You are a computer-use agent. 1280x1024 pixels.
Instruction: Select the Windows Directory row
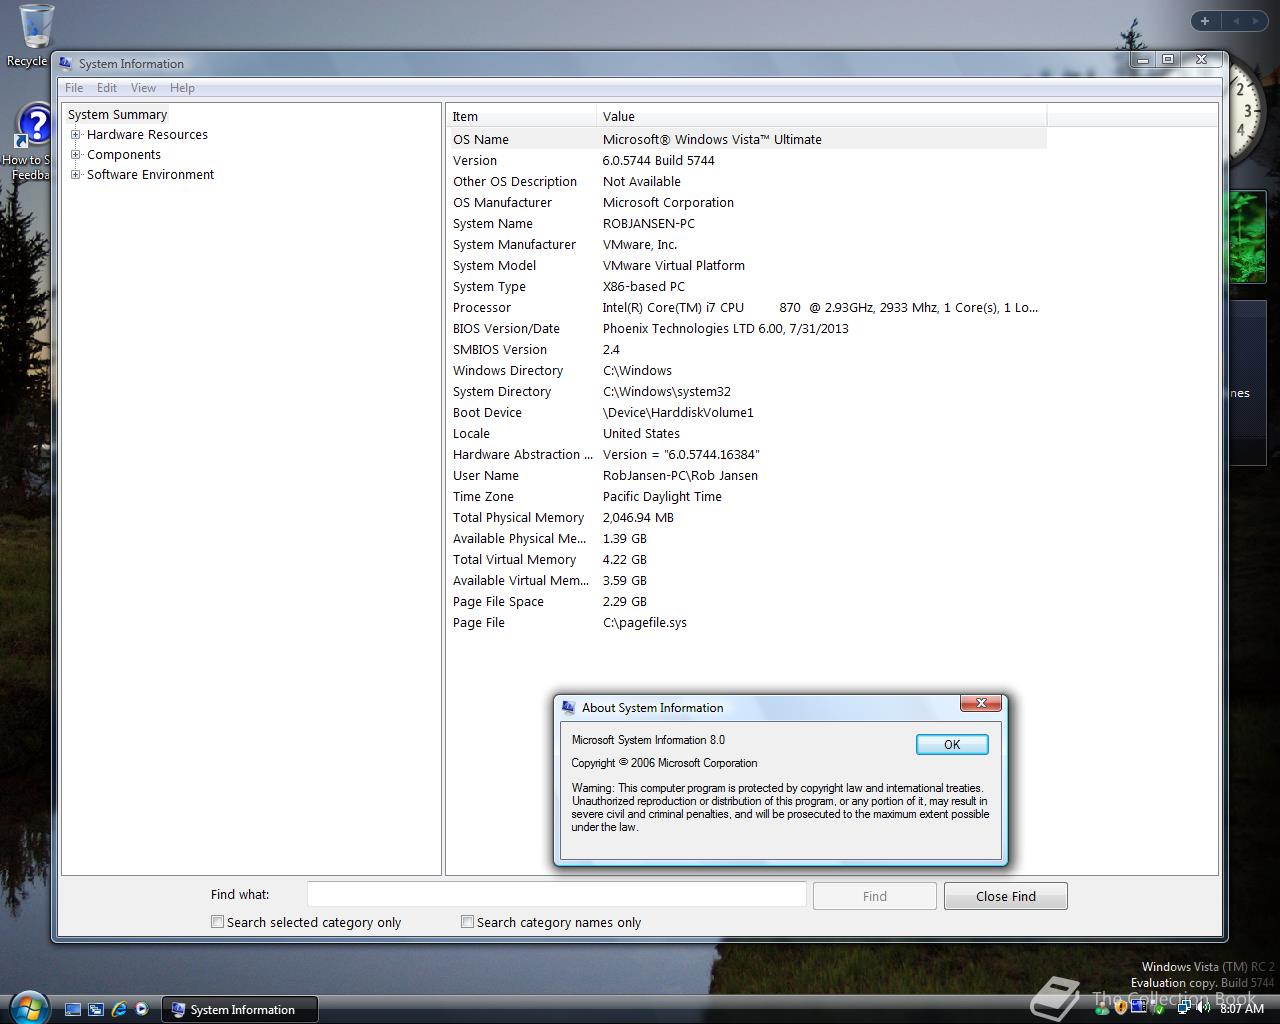[747, 370]
